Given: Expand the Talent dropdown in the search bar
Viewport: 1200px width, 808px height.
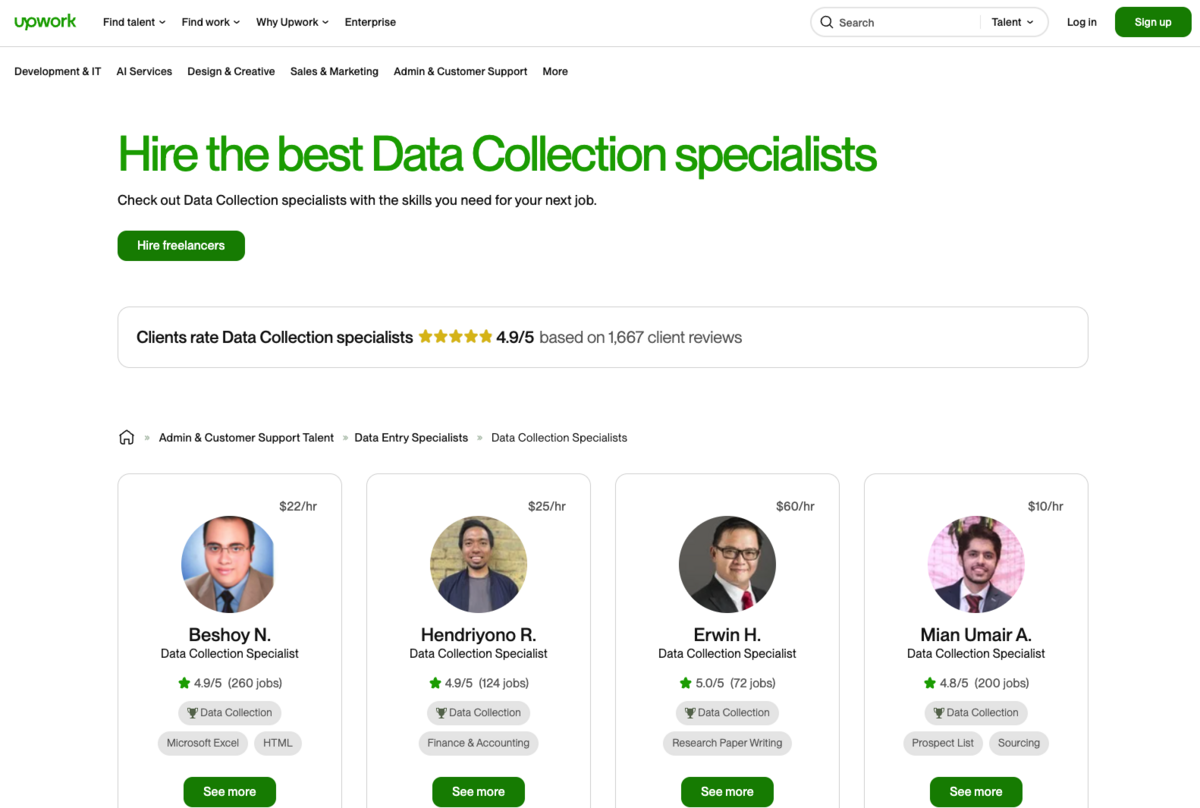Looking at the screenshot, I should (x=1013, y=21).
